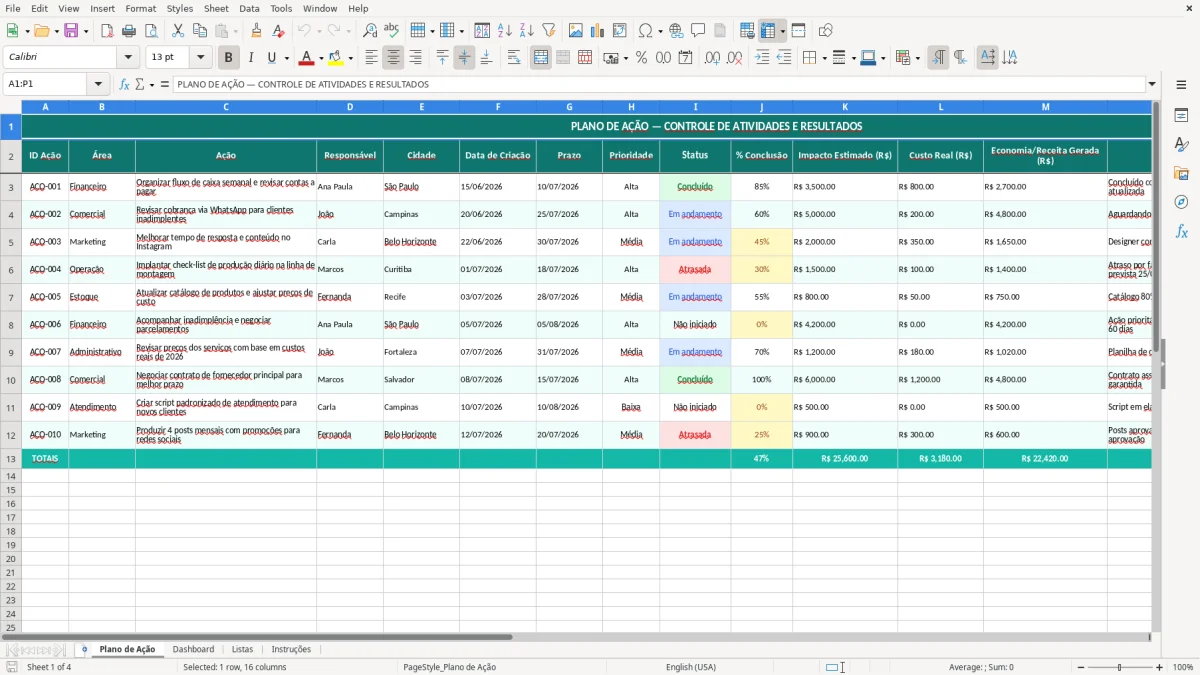The image size is (1200, 675).
Task: Apply red font color swatch
Action: [306, 58]
